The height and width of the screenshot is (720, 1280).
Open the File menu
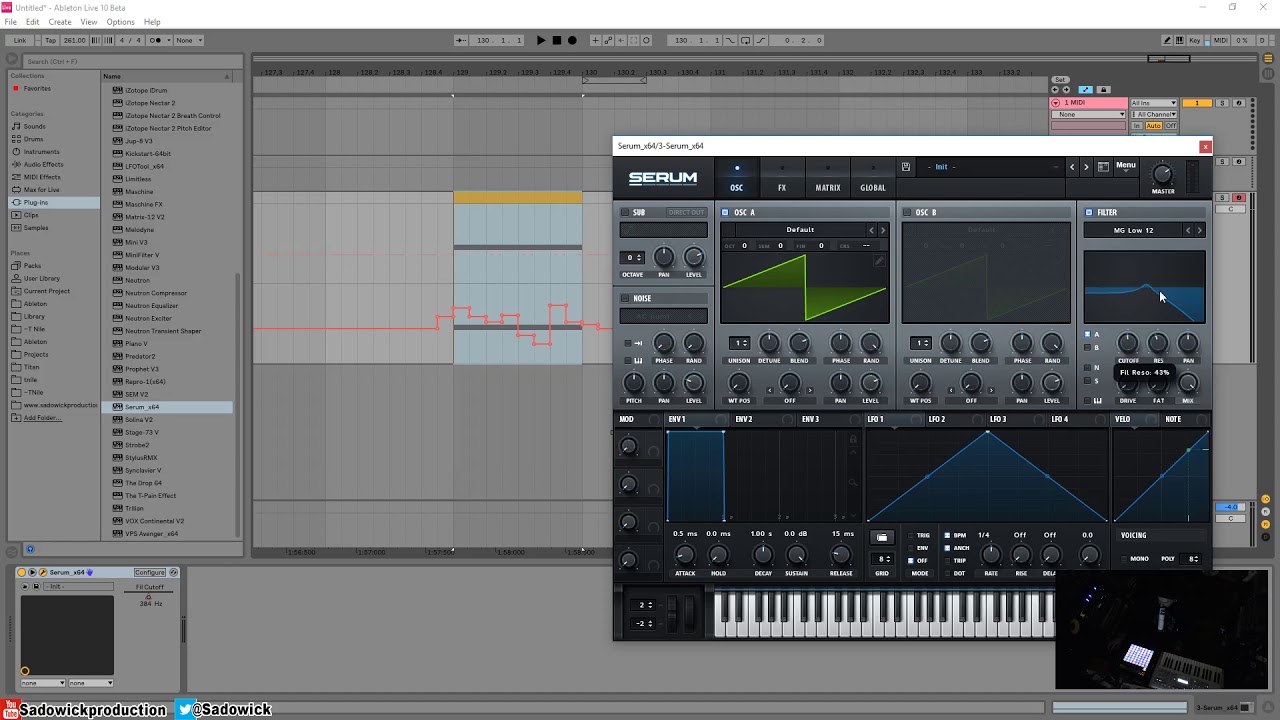tap(11, 22)
